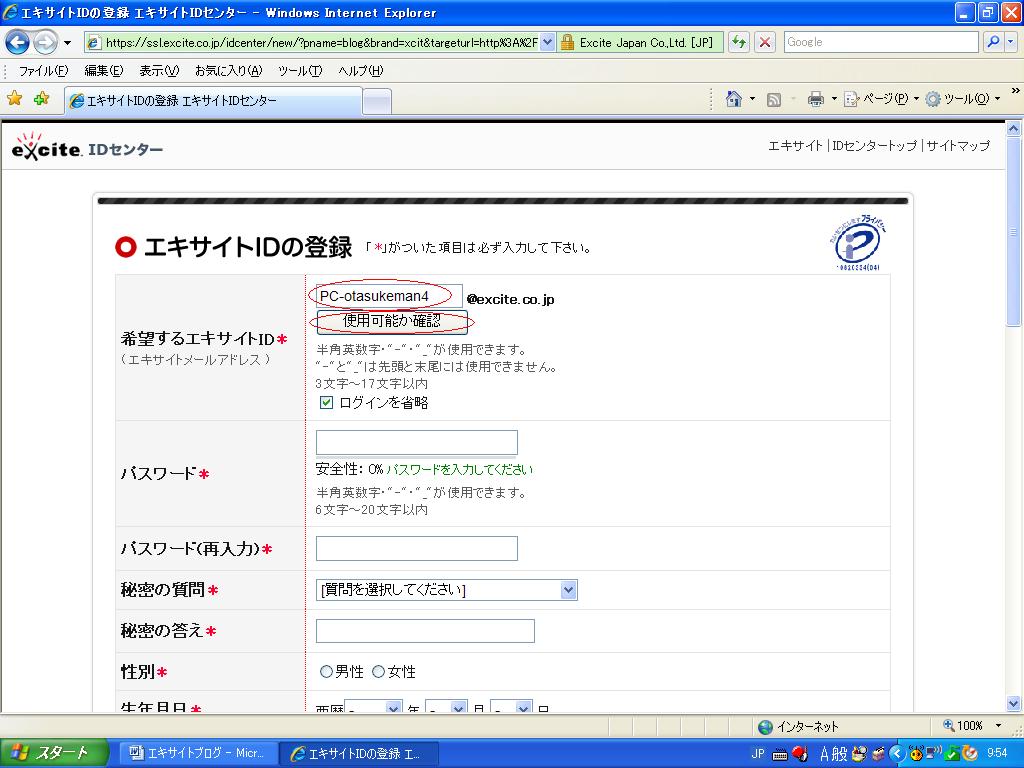The width and height of the screenshot is (1024, 768).
Task: Click the Forward navigation arrow
Action: [x=44, y=42]
